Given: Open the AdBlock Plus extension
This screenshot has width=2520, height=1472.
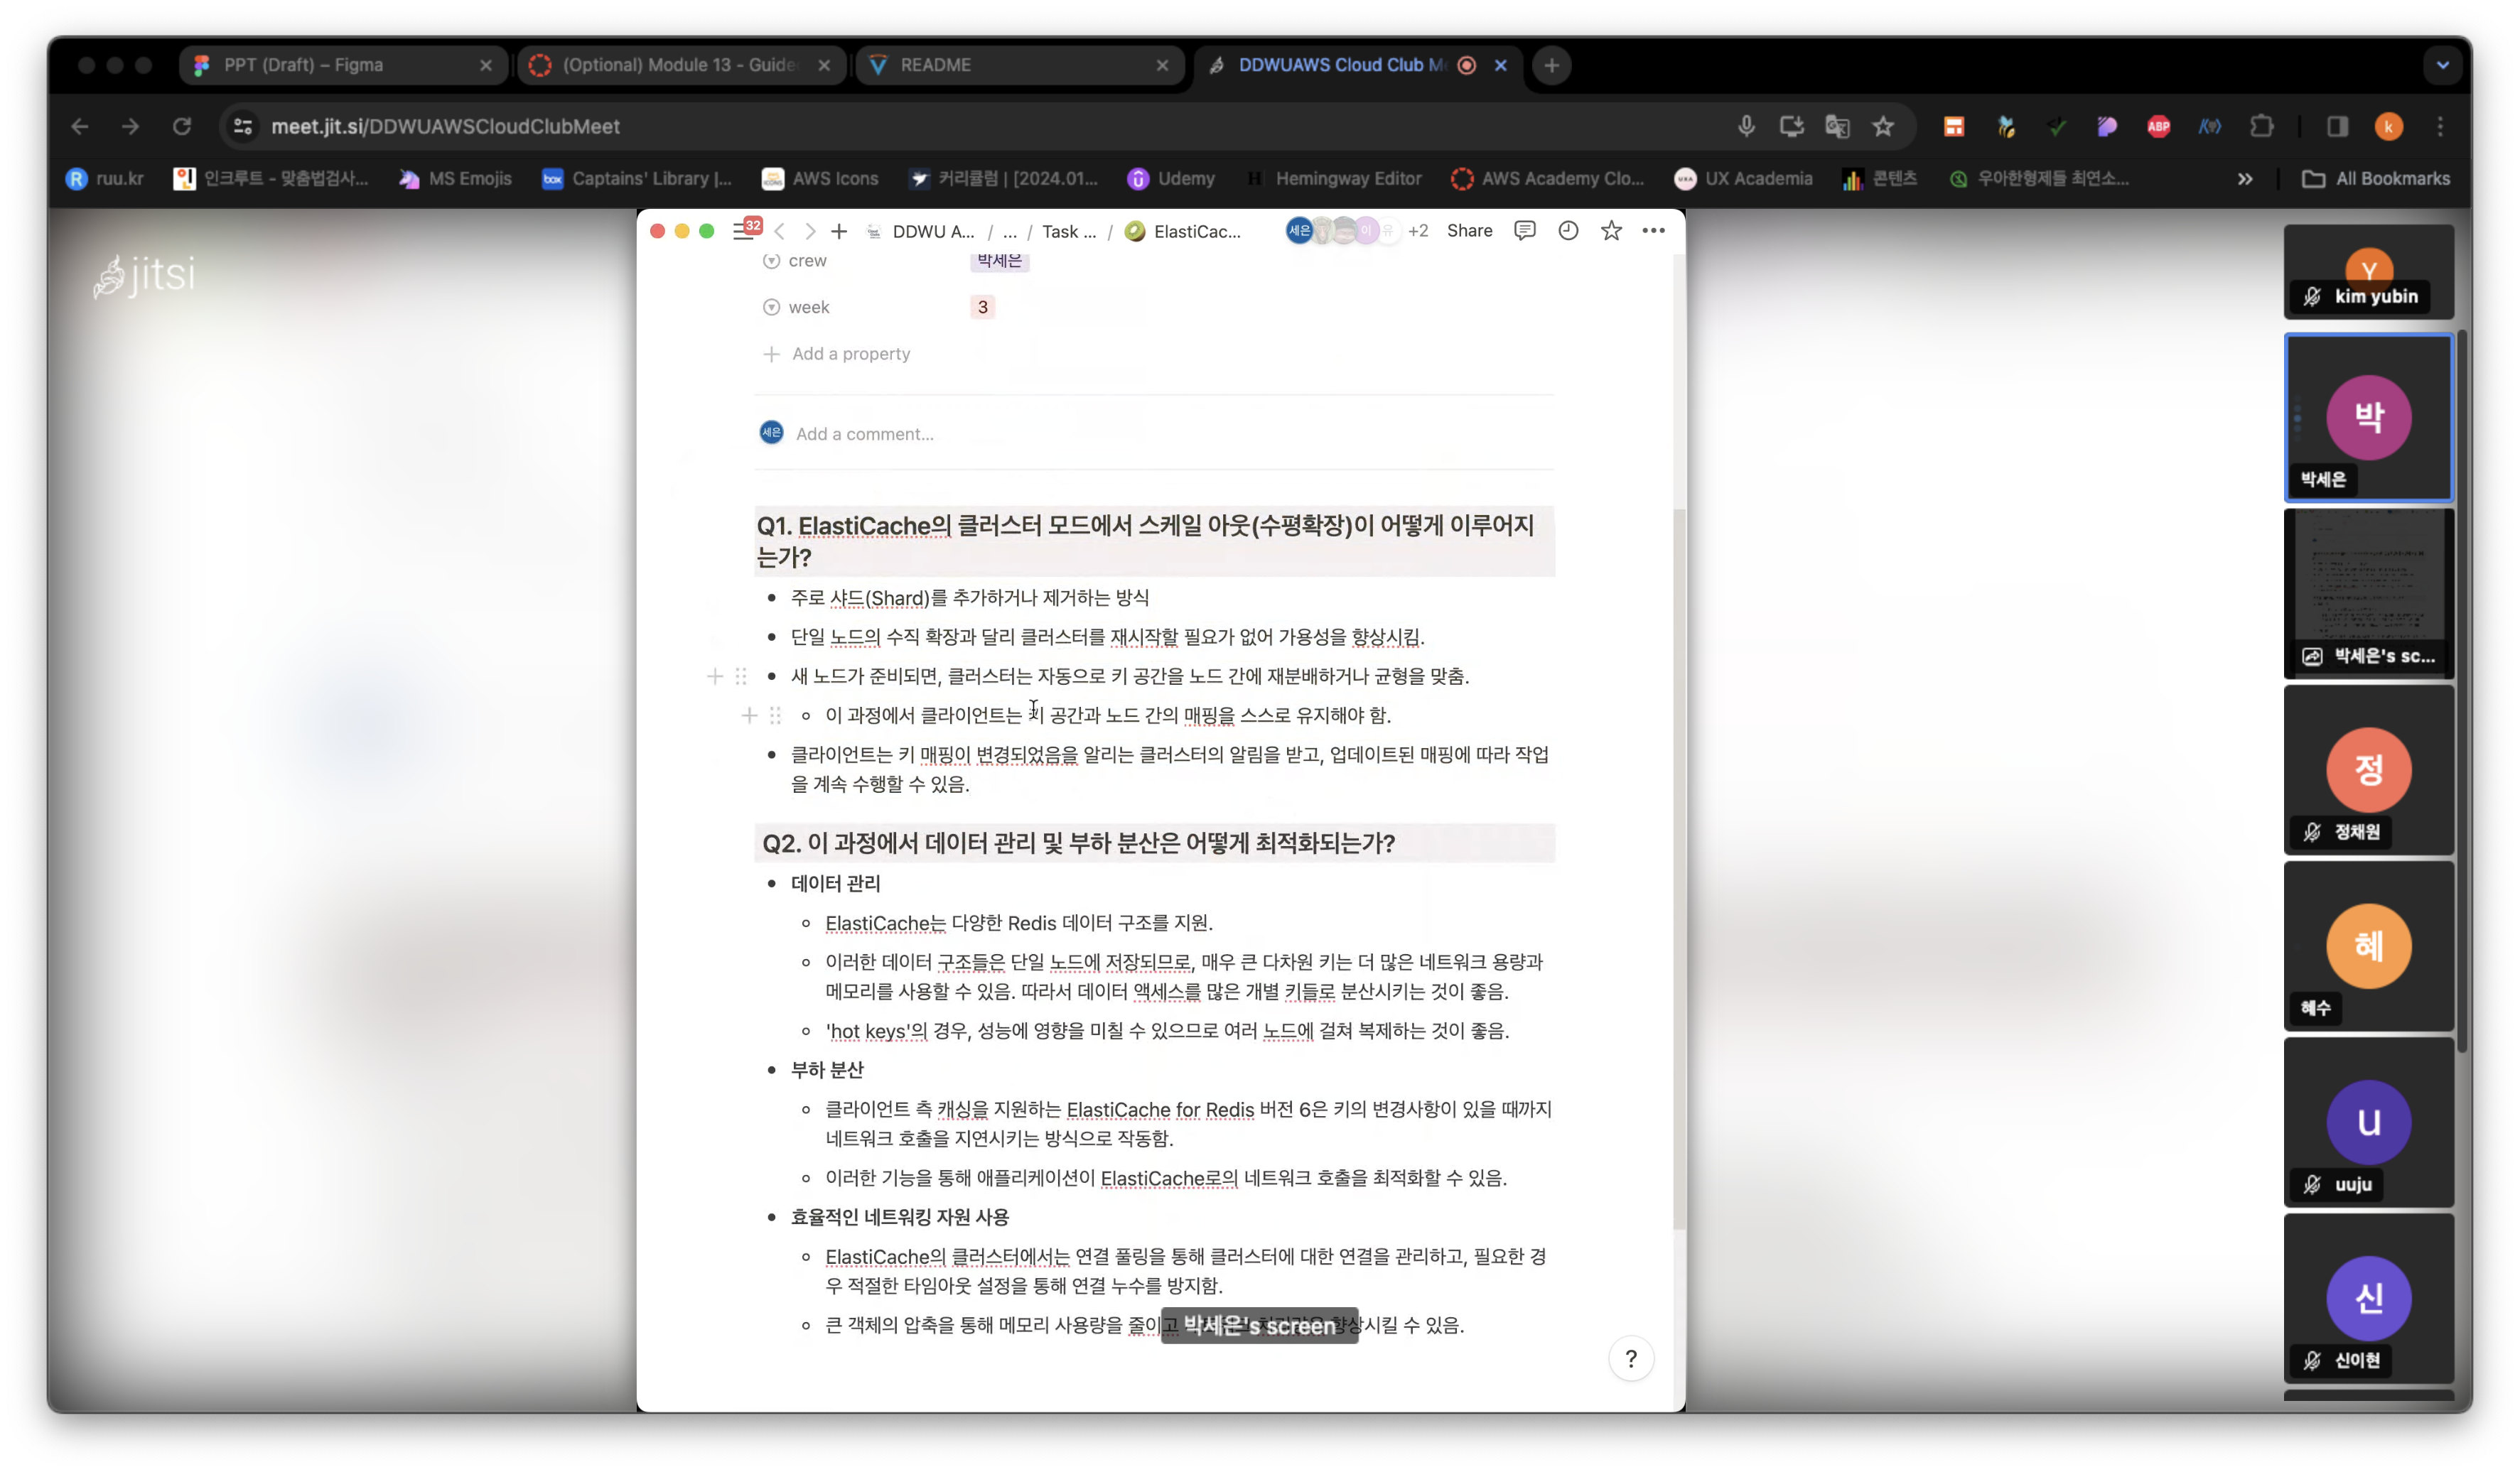Looking at the screenshot, I should (2158, 126).
